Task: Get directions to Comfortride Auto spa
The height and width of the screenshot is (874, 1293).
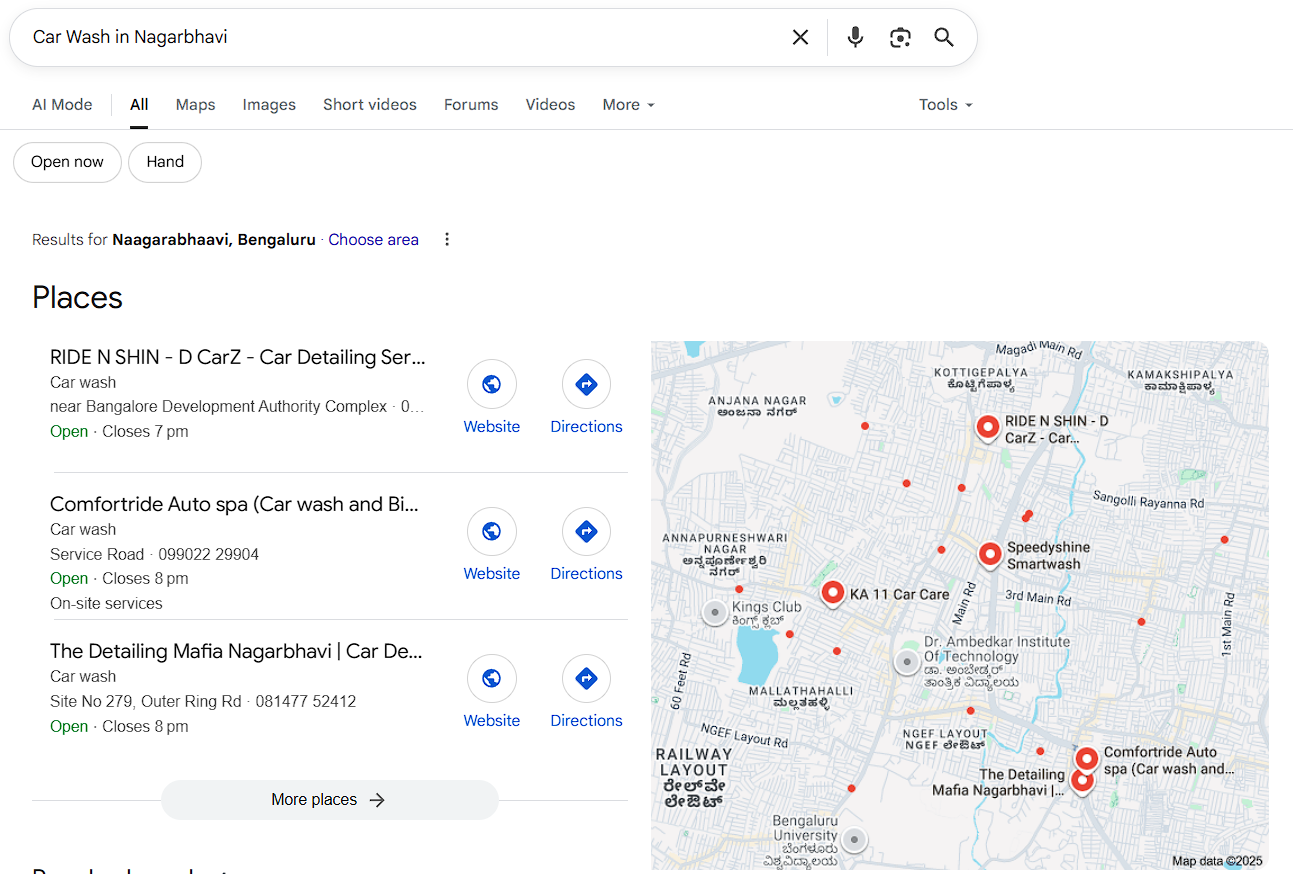Action: (x=586, y=544)
